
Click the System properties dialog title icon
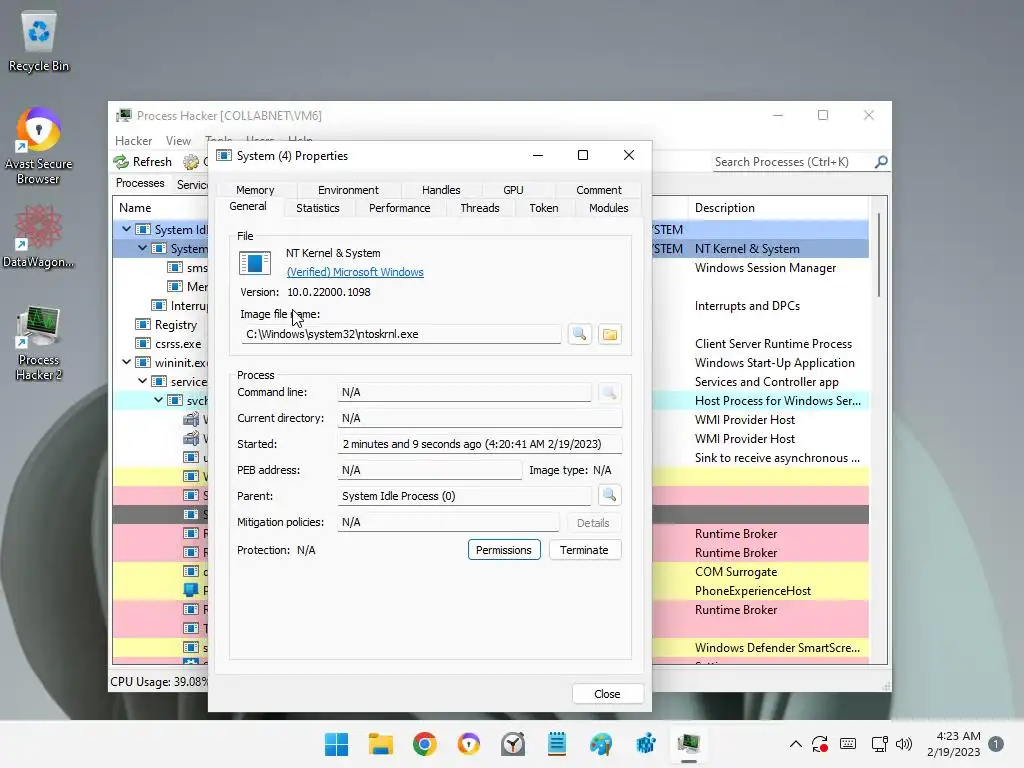224,155
